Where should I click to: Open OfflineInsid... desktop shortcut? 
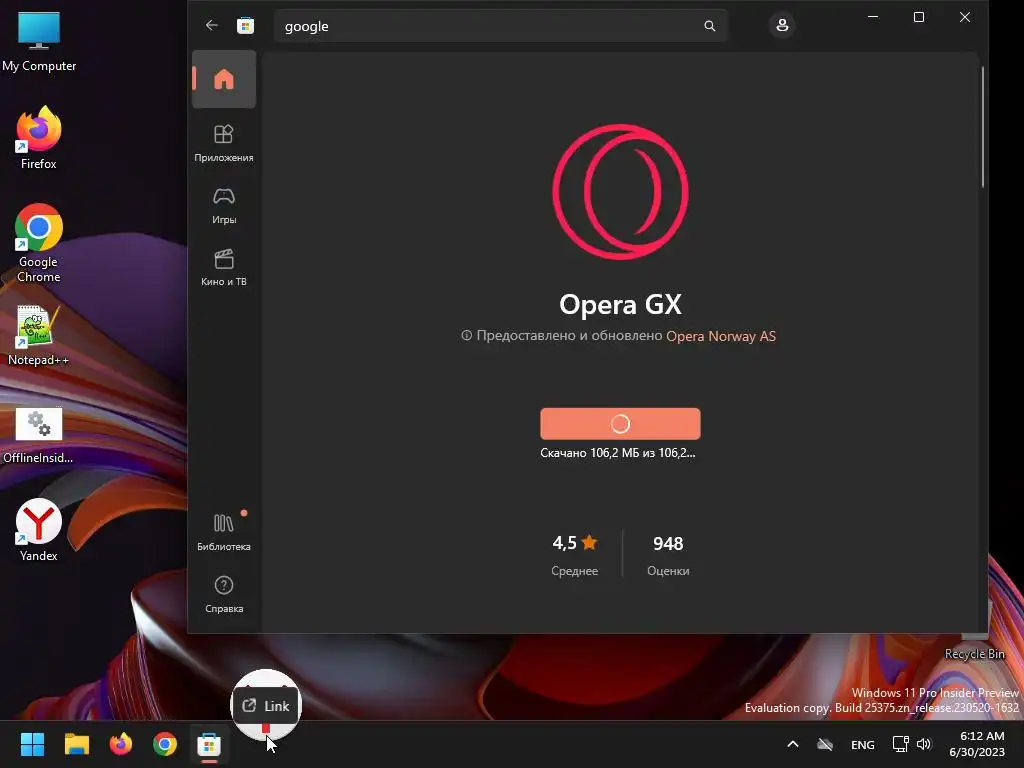tap(39, 434)
